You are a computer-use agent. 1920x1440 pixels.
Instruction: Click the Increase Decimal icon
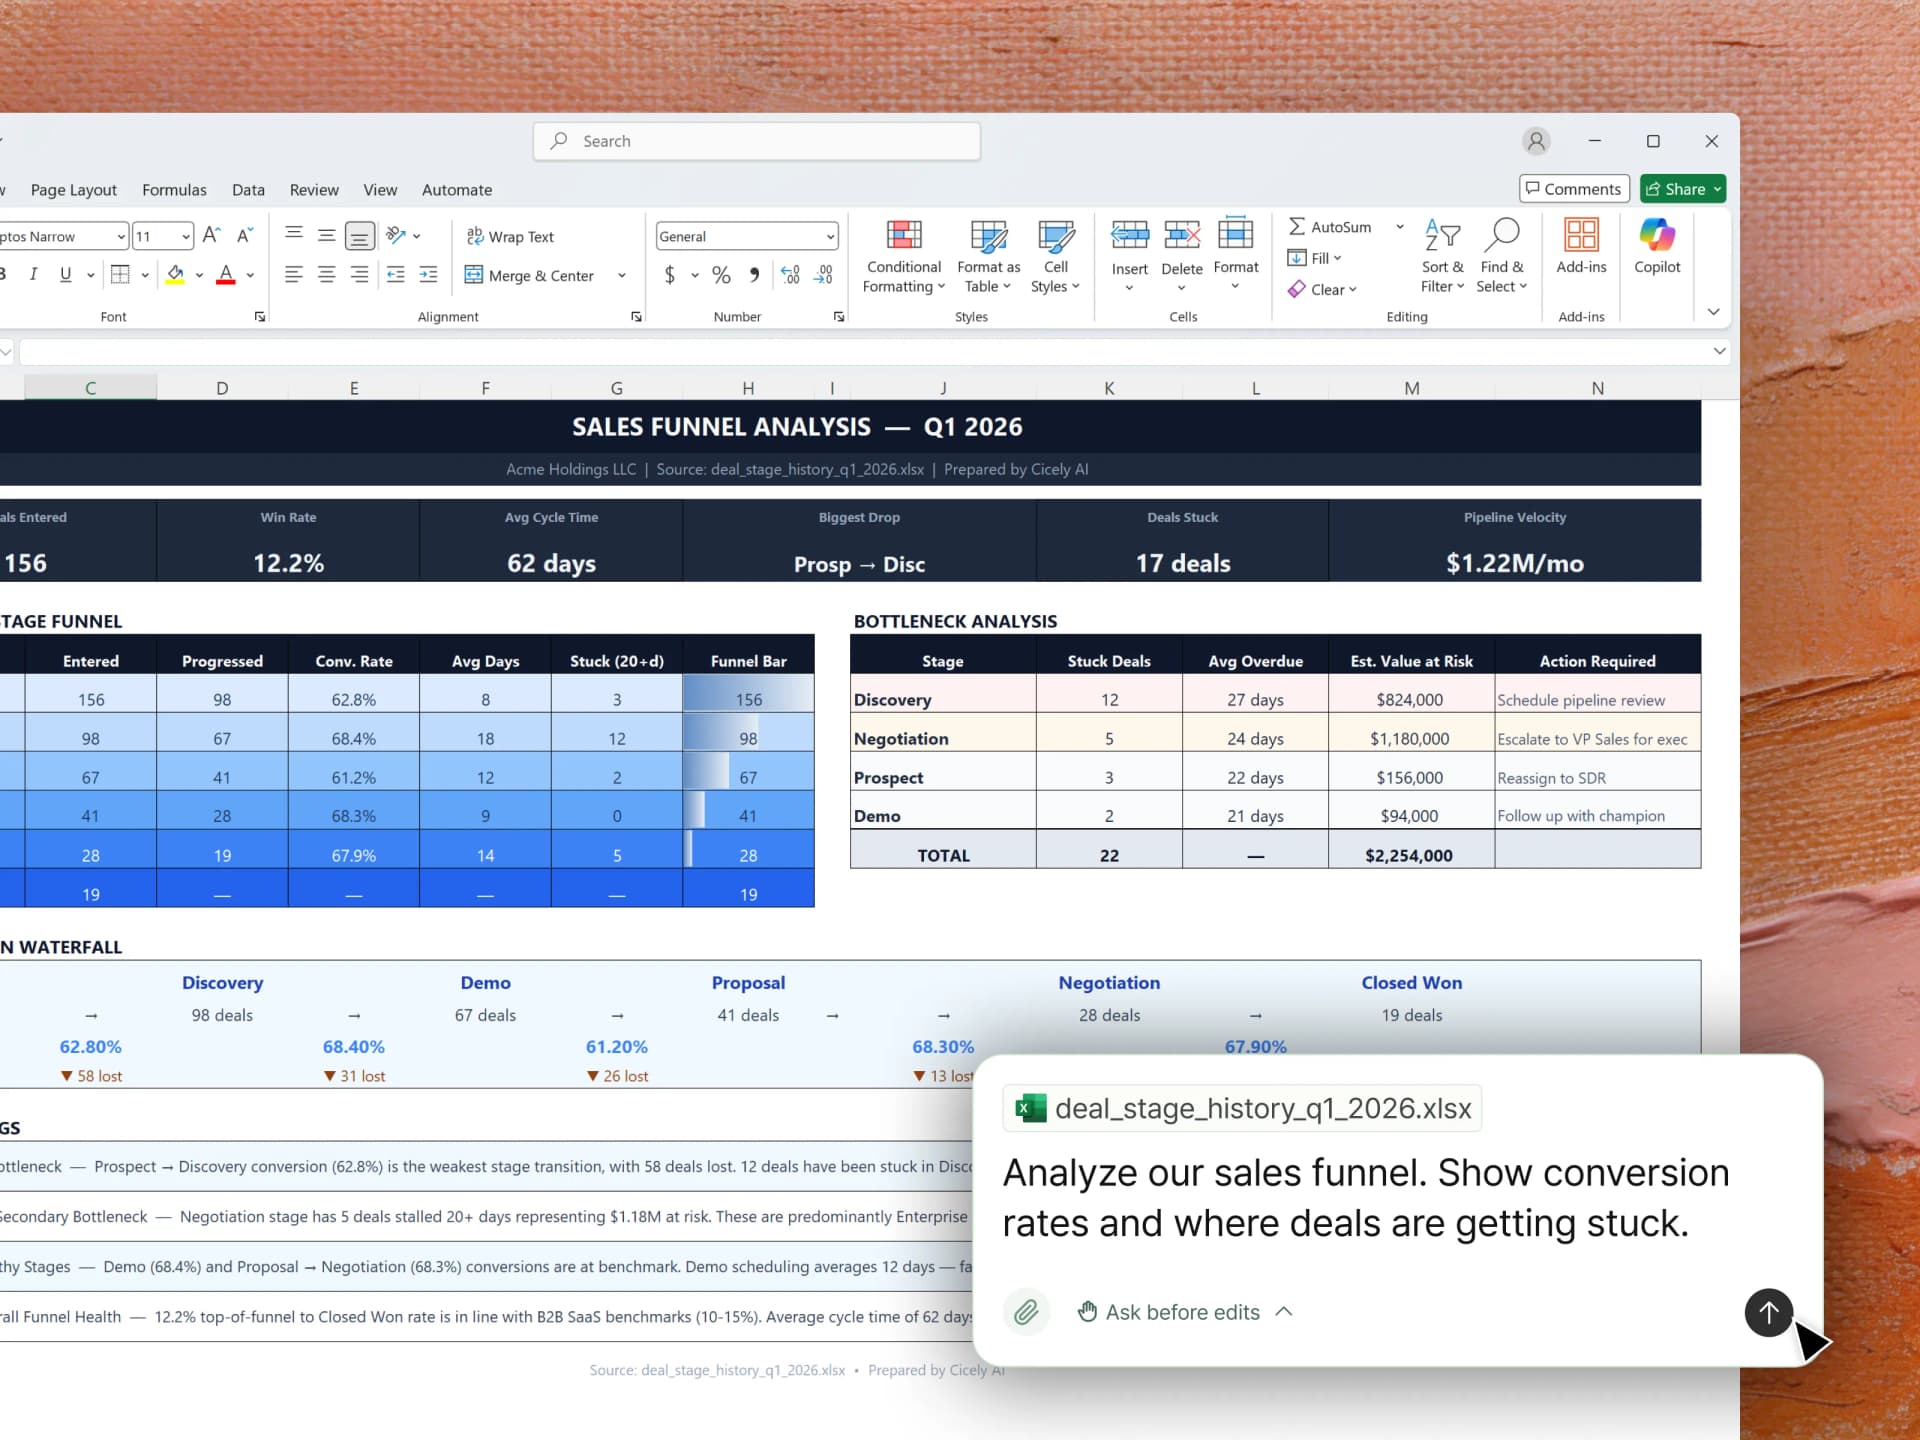[790, 275]
